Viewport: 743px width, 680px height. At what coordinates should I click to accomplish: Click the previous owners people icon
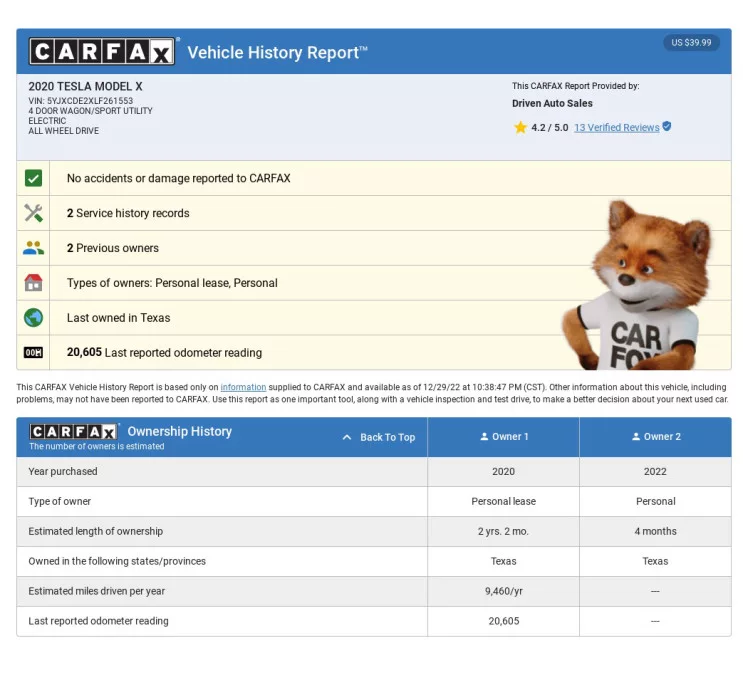point(33,248)
